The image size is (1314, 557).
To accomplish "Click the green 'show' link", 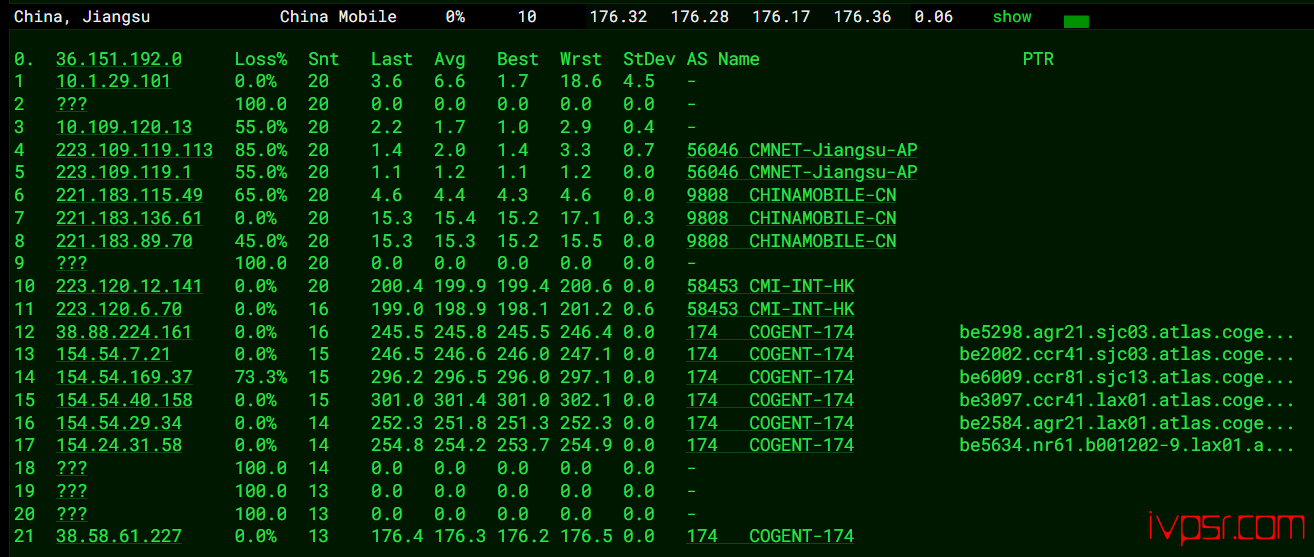I will pos(1012,17).
